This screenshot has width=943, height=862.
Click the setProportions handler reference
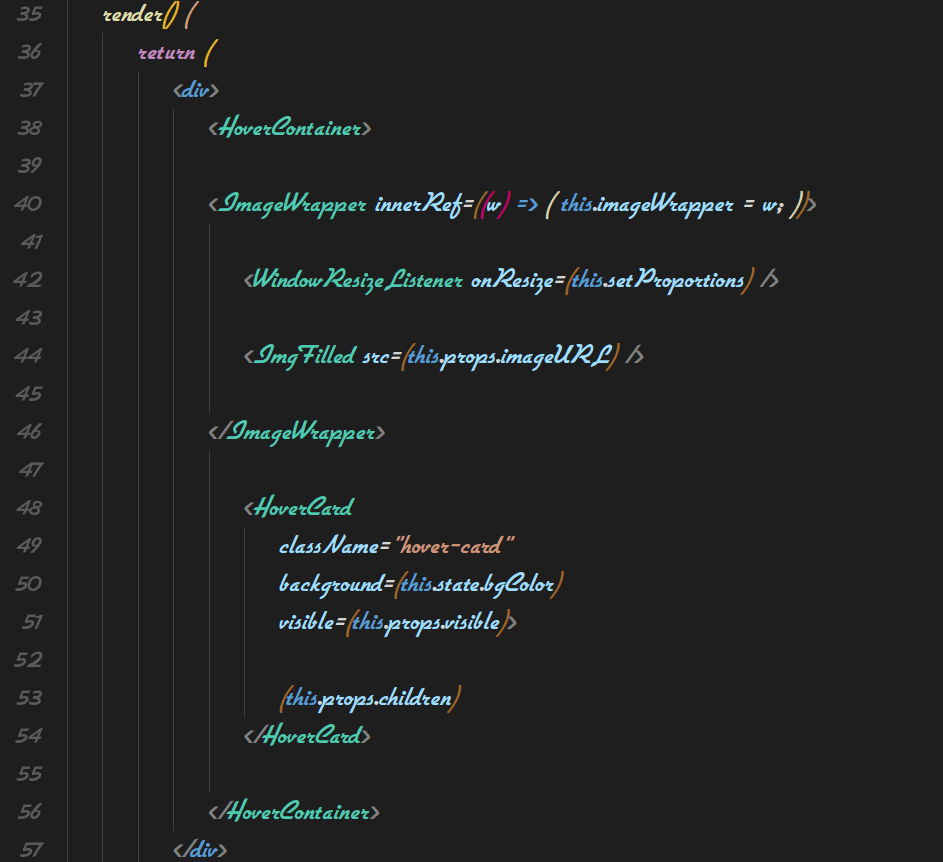(x=688, y=280)
